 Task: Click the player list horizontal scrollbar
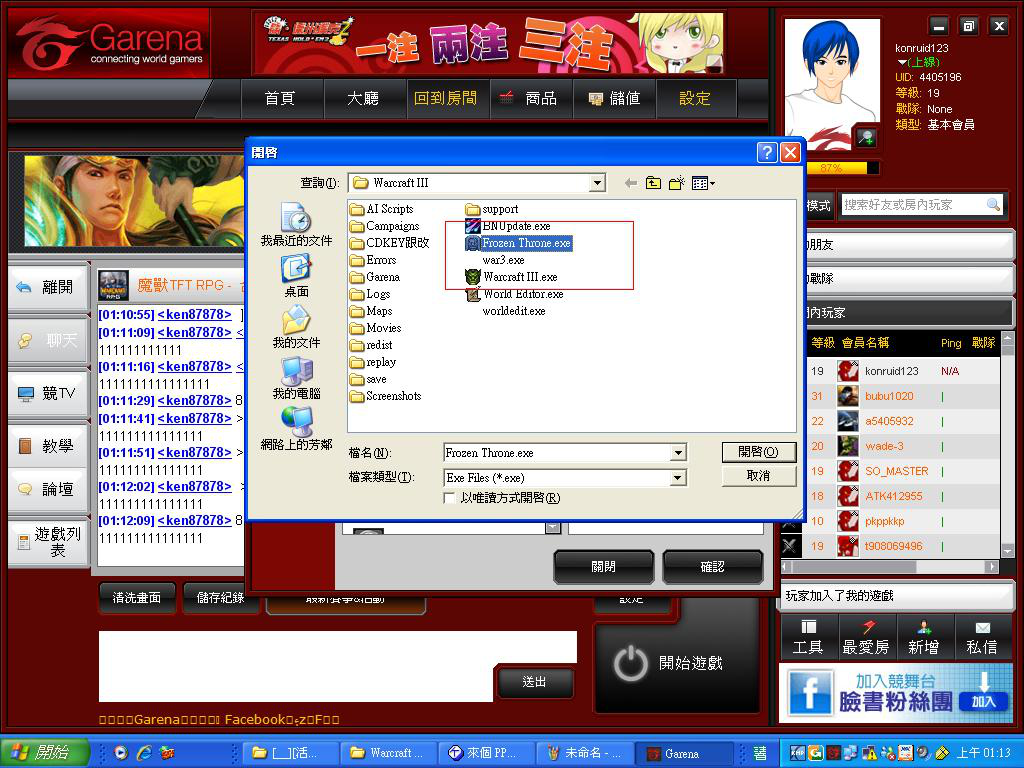[890, 567]
